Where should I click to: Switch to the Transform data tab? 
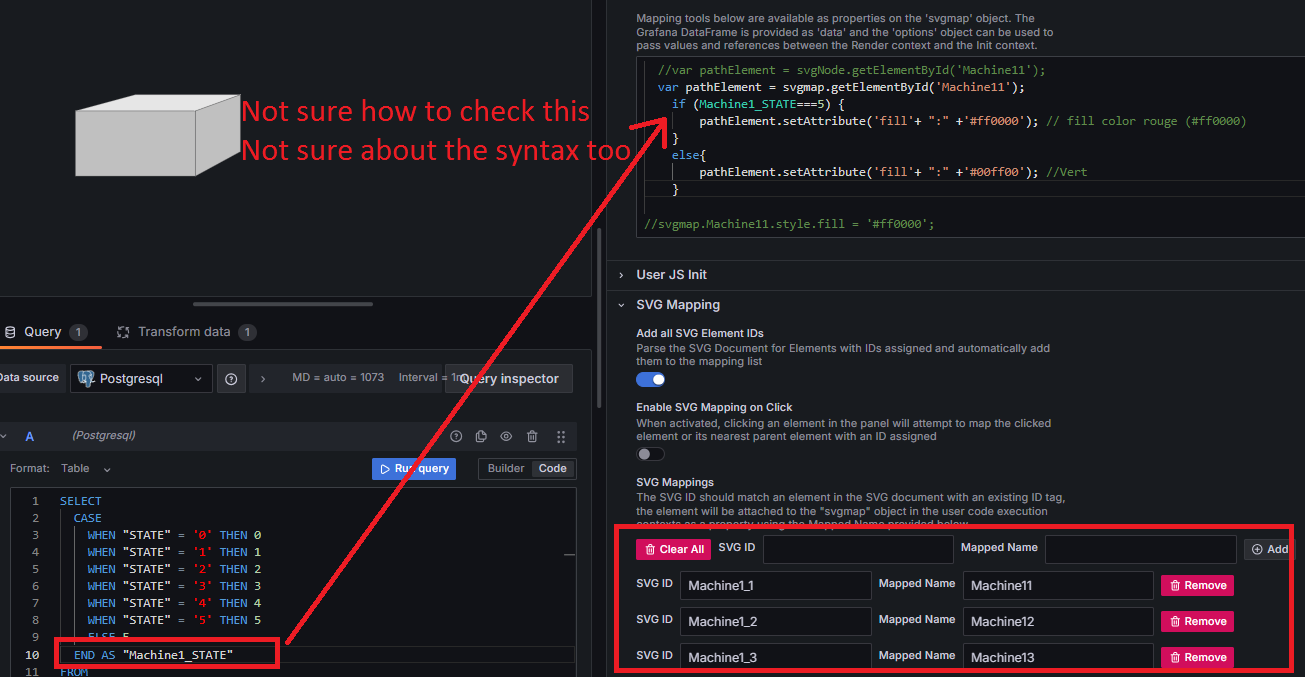188,332
